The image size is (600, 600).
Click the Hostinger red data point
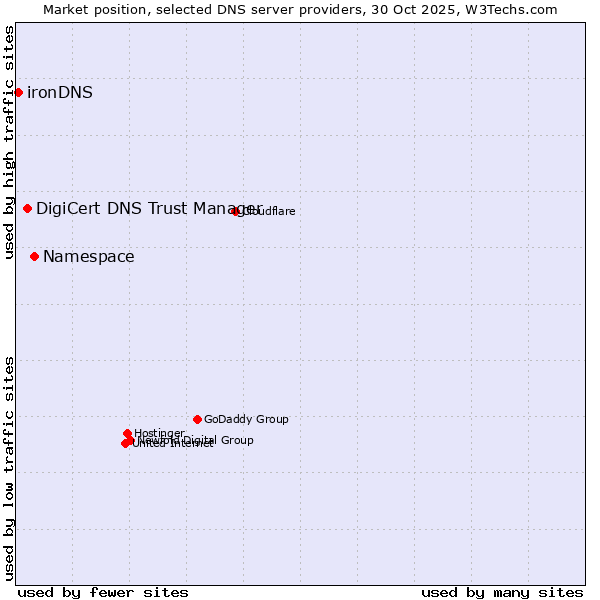point(127,433)
